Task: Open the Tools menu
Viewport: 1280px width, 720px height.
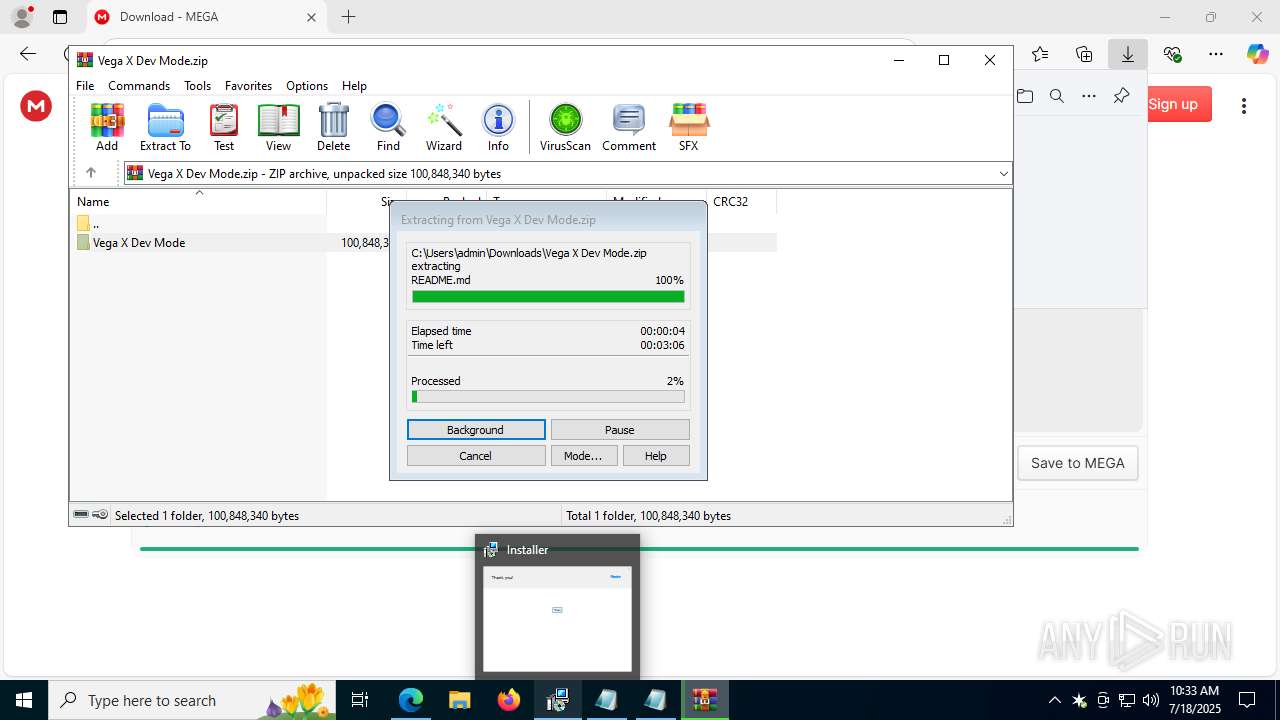Action: pyautogui.click(x=197, y=86)
